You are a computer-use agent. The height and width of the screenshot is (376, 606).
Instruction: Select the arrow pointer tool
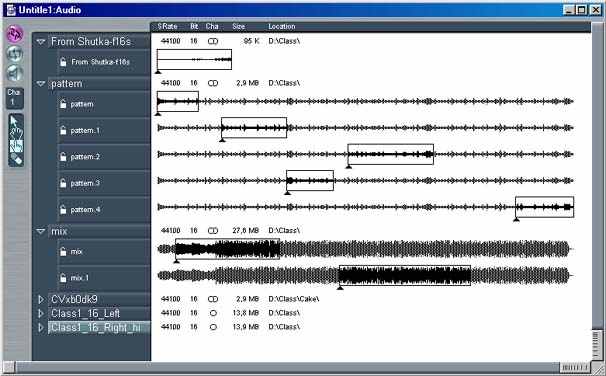pyautogui.click(x=15, y=121)
